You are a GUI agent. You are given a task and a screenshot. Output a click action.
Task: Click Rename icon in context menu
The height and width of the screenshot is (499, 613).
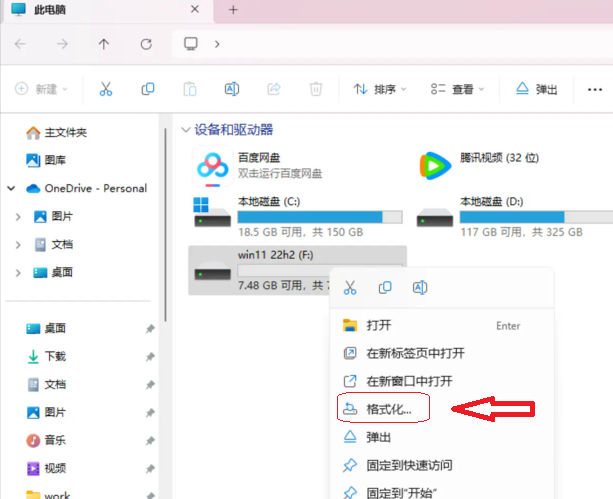(420, 287)
